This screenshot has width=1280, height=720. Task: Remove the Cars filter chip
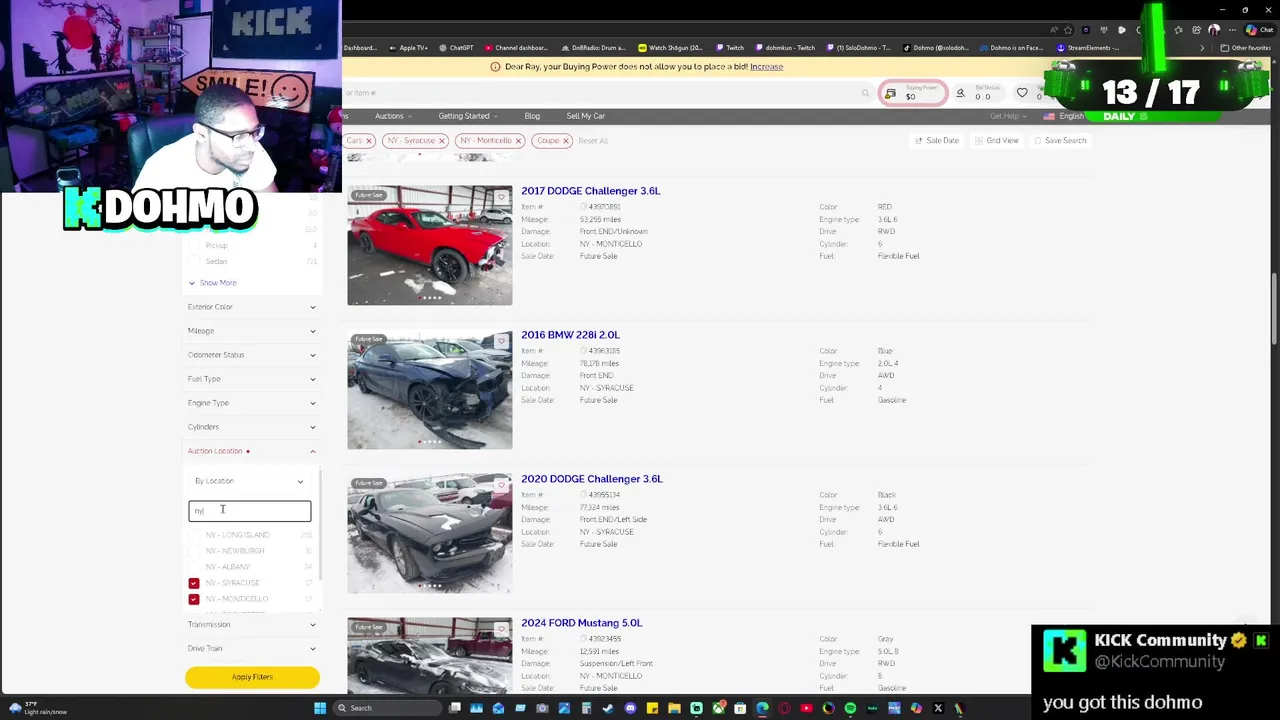click(369, 141)
